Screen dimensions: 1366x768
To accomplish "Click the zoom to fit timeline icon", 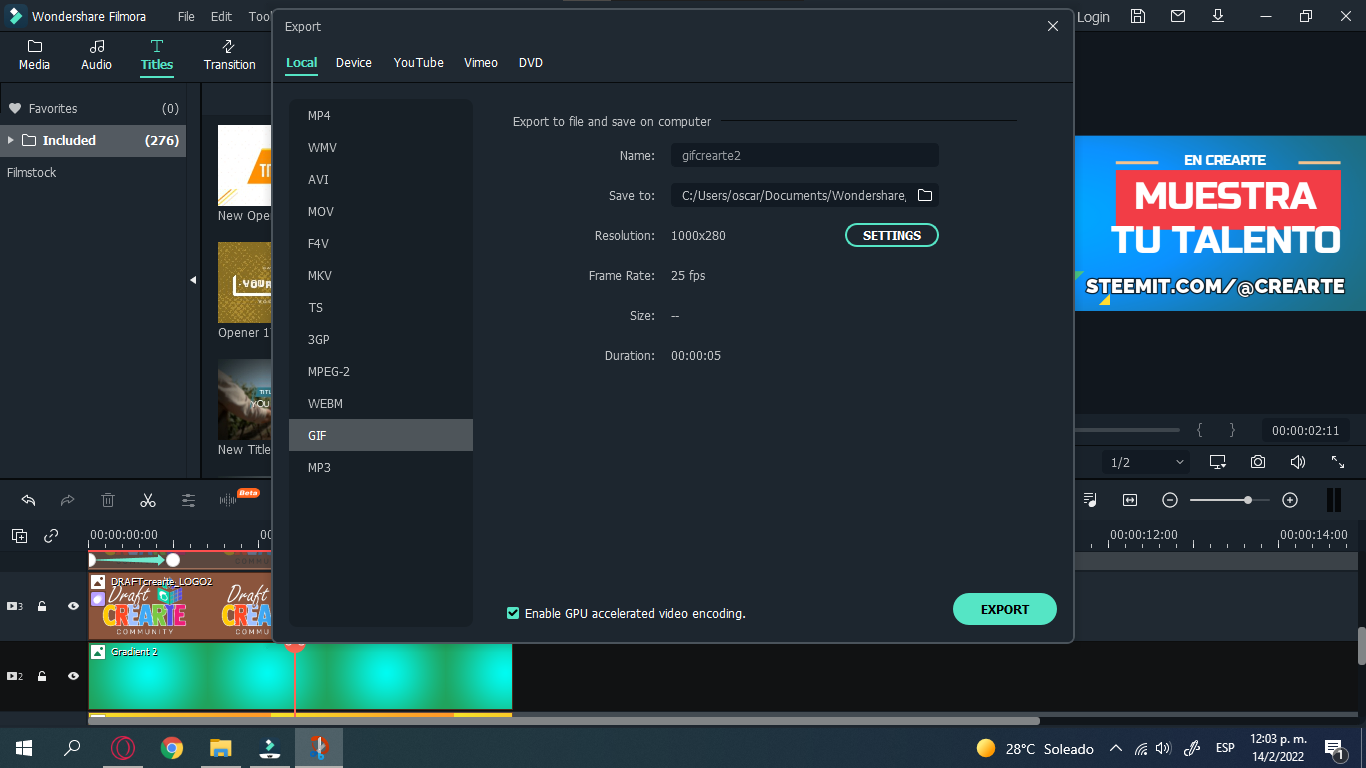I will 1130,500.
